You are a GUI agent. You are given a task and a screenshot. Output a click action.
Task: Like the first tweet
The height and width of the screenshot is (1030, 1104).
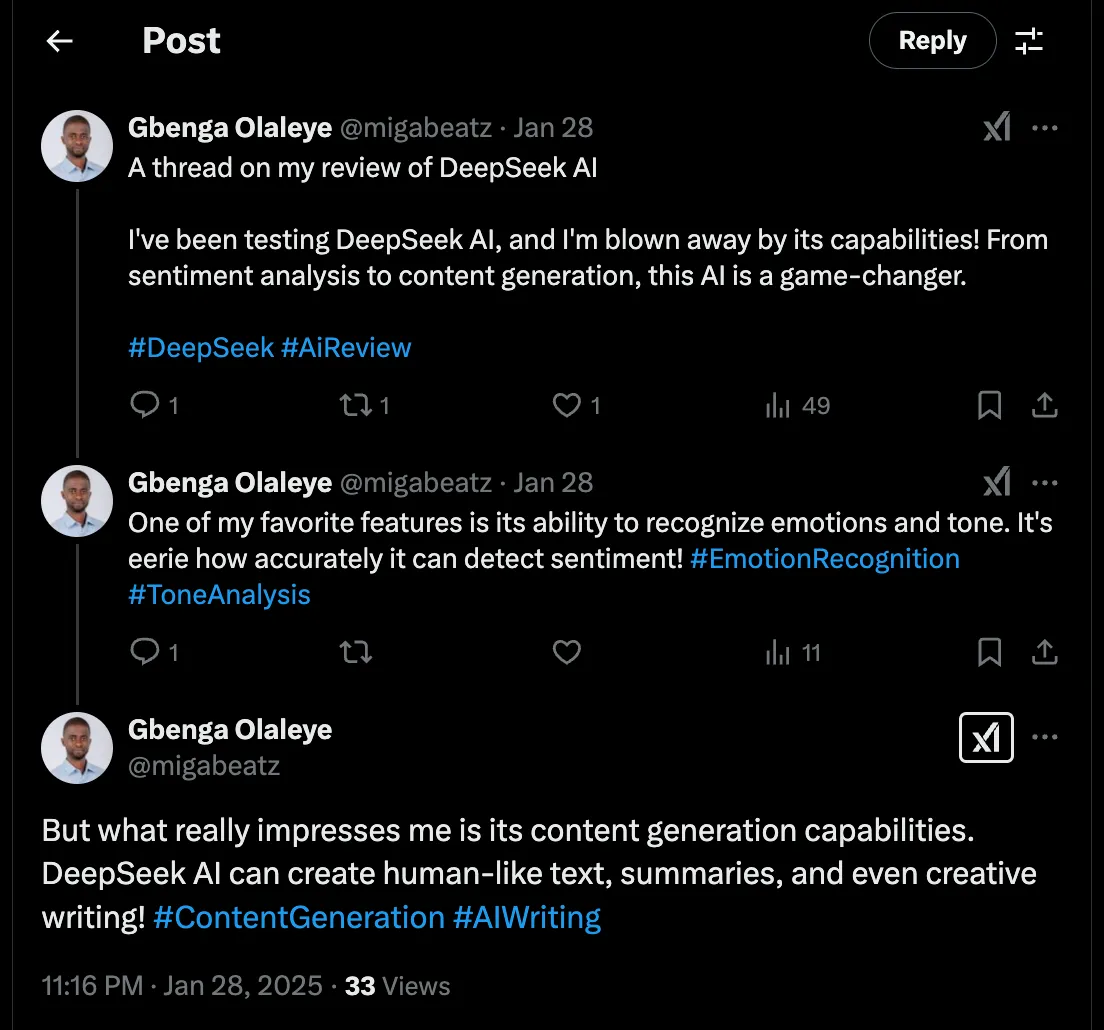pyautogui.click(x=567, y=405)
